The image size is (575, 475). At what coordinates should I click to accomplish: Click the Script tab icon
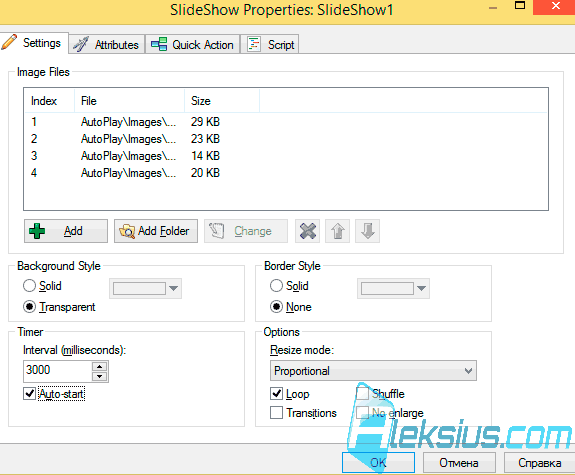[x=254, y=44]
